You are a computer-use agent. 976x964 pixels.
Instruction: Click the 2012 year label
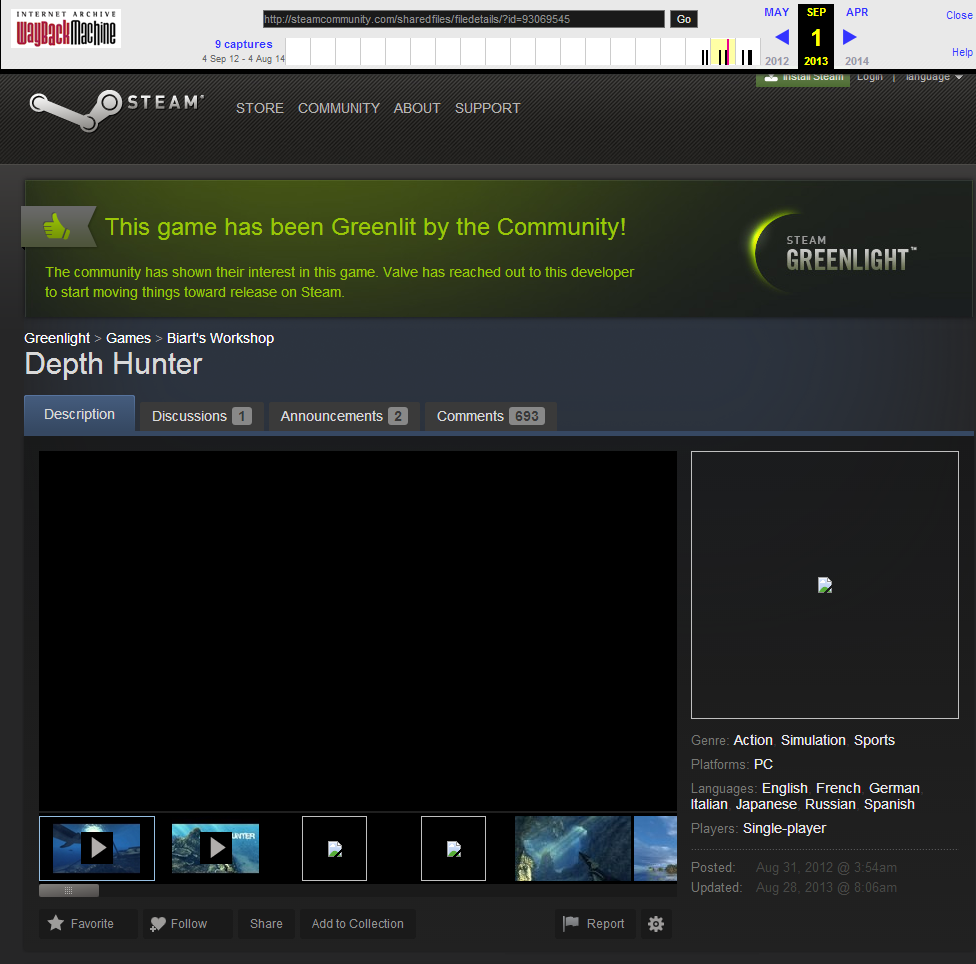click(x=776, y=61)
